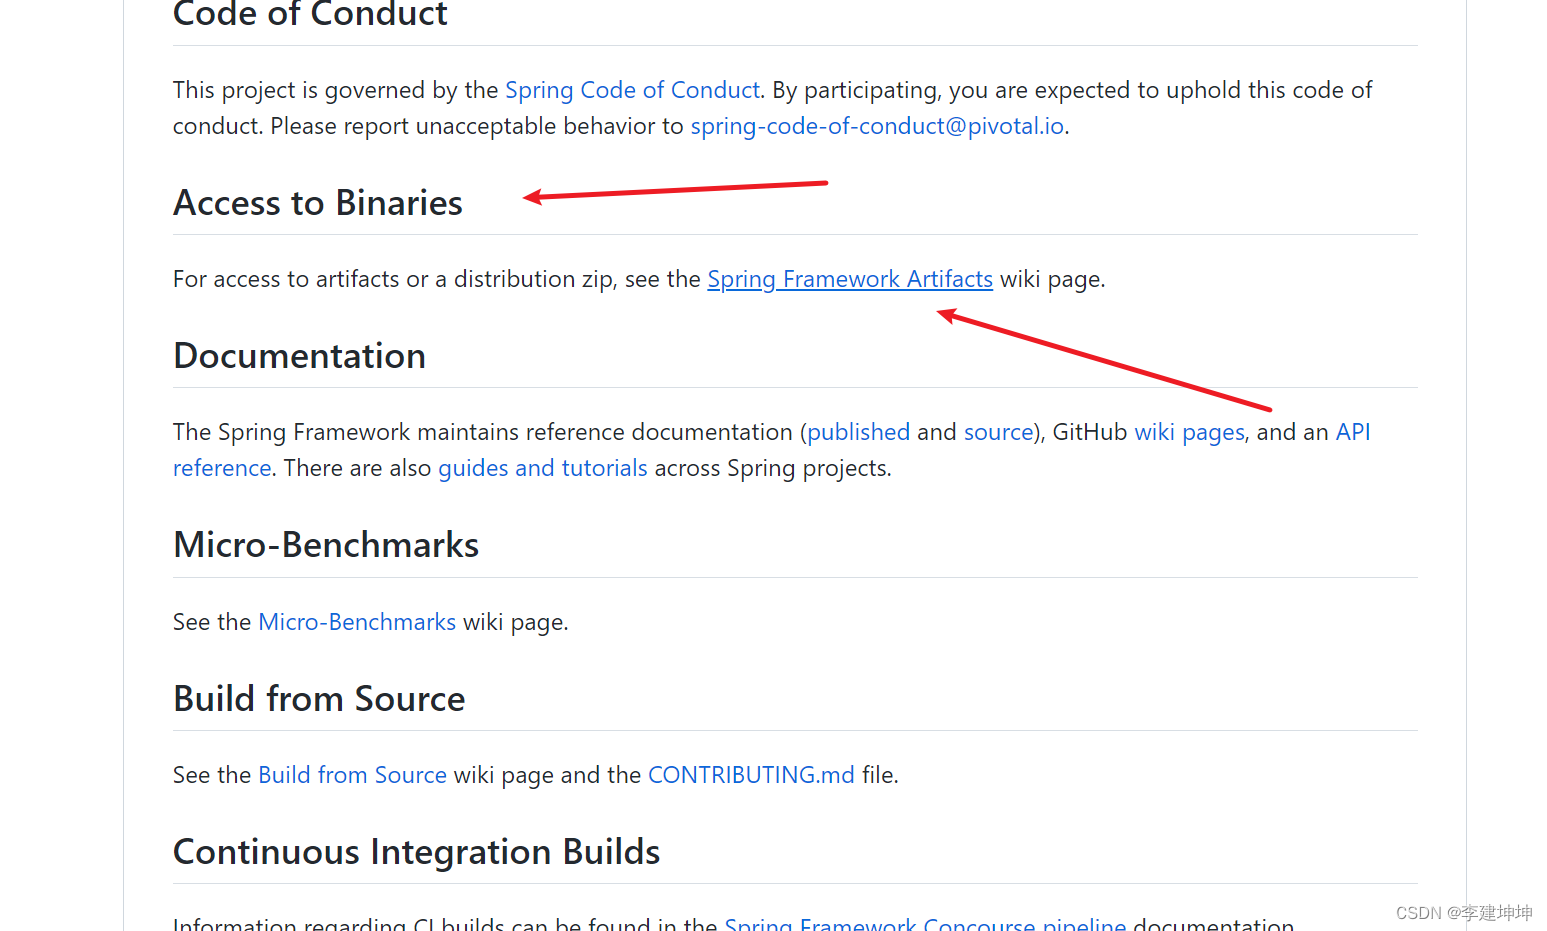Open the 'API reference' link
This screenshot has height=931, width=1547.
1352,432
